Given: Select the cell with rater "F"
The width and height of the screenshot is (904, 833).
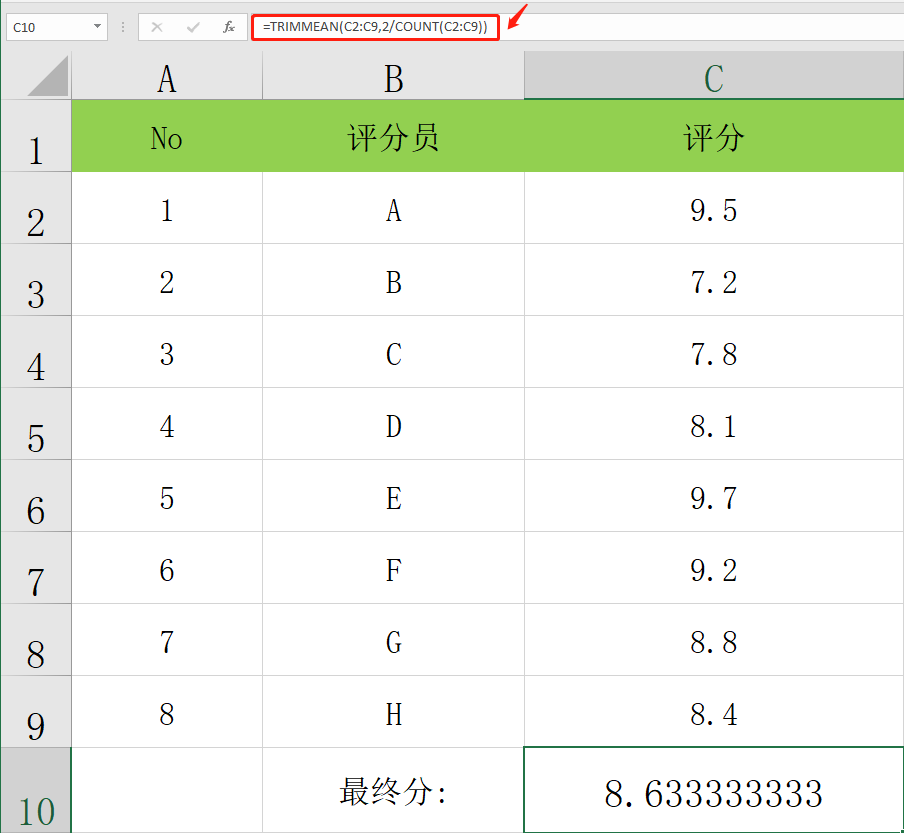Looking at the screenshot, I should 393,568.
